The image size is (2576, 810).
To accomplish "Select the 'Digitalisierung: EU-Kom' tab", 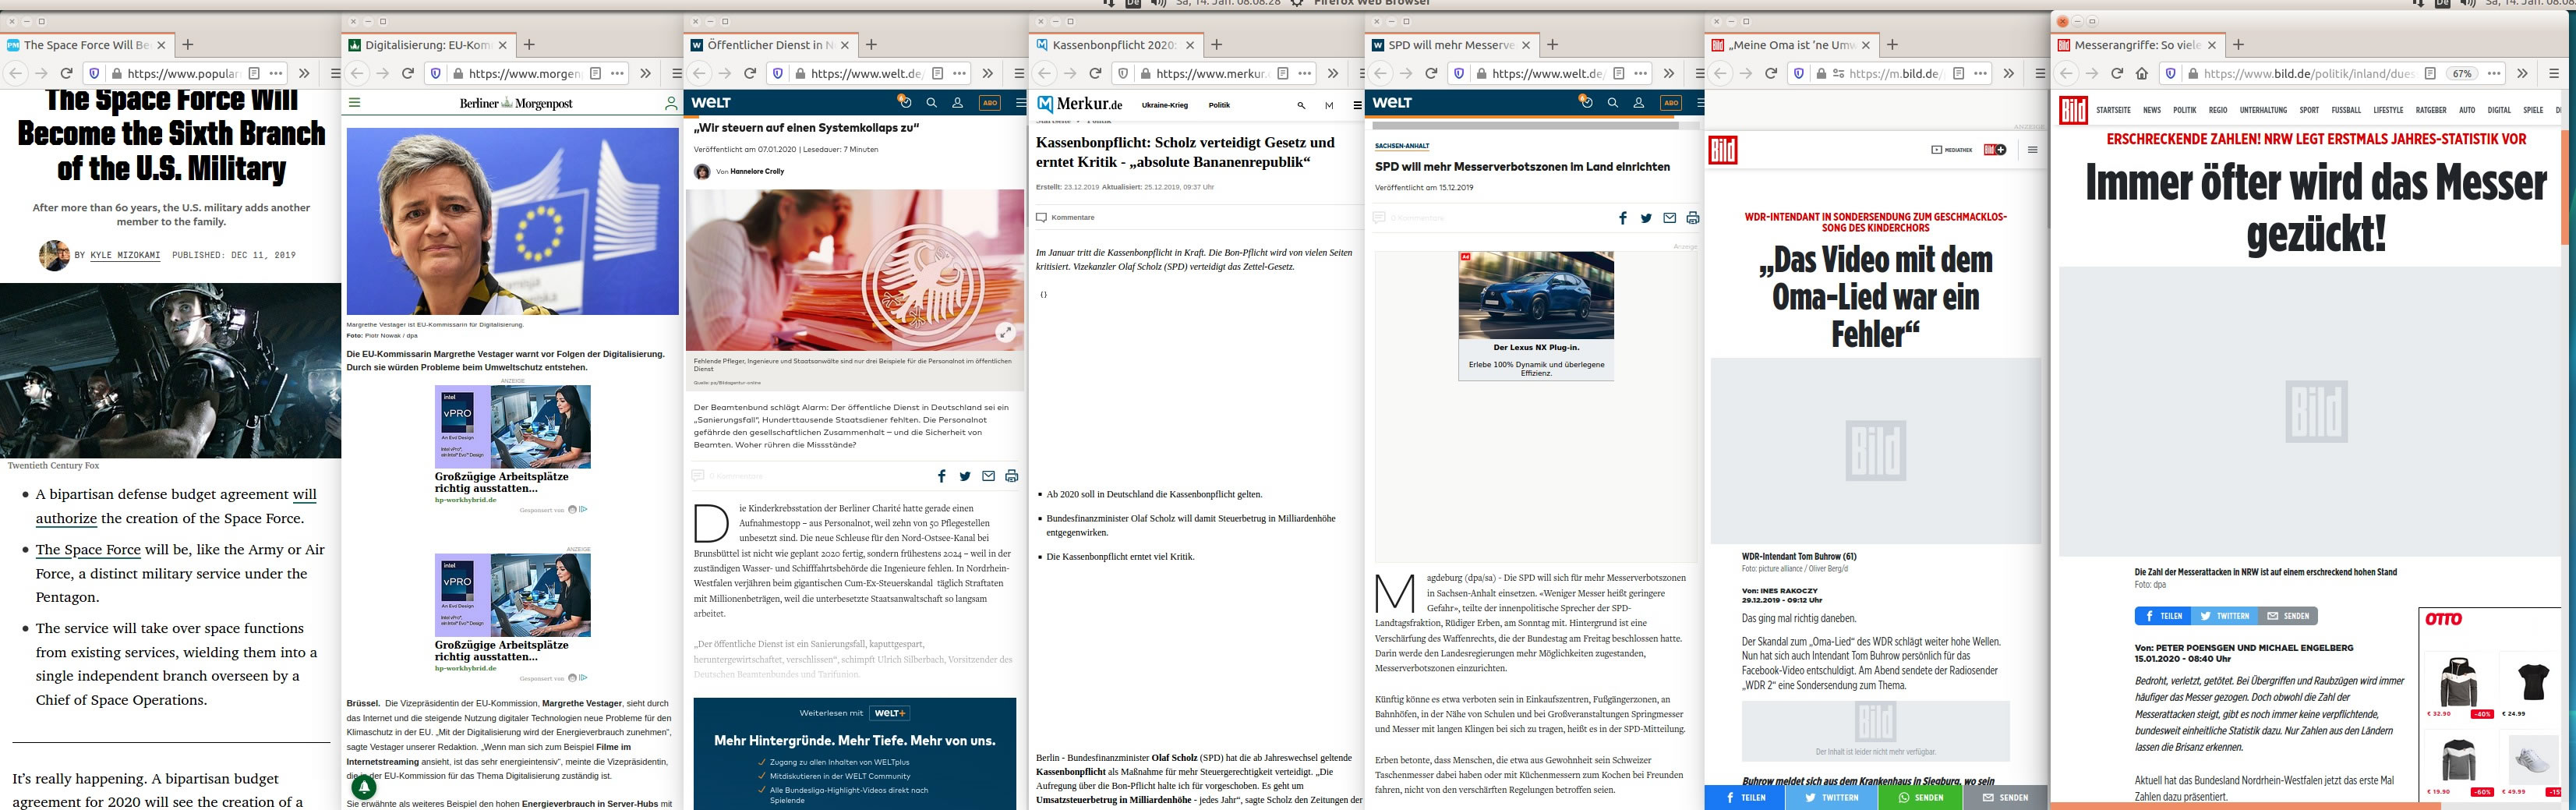I will [427, 45].
